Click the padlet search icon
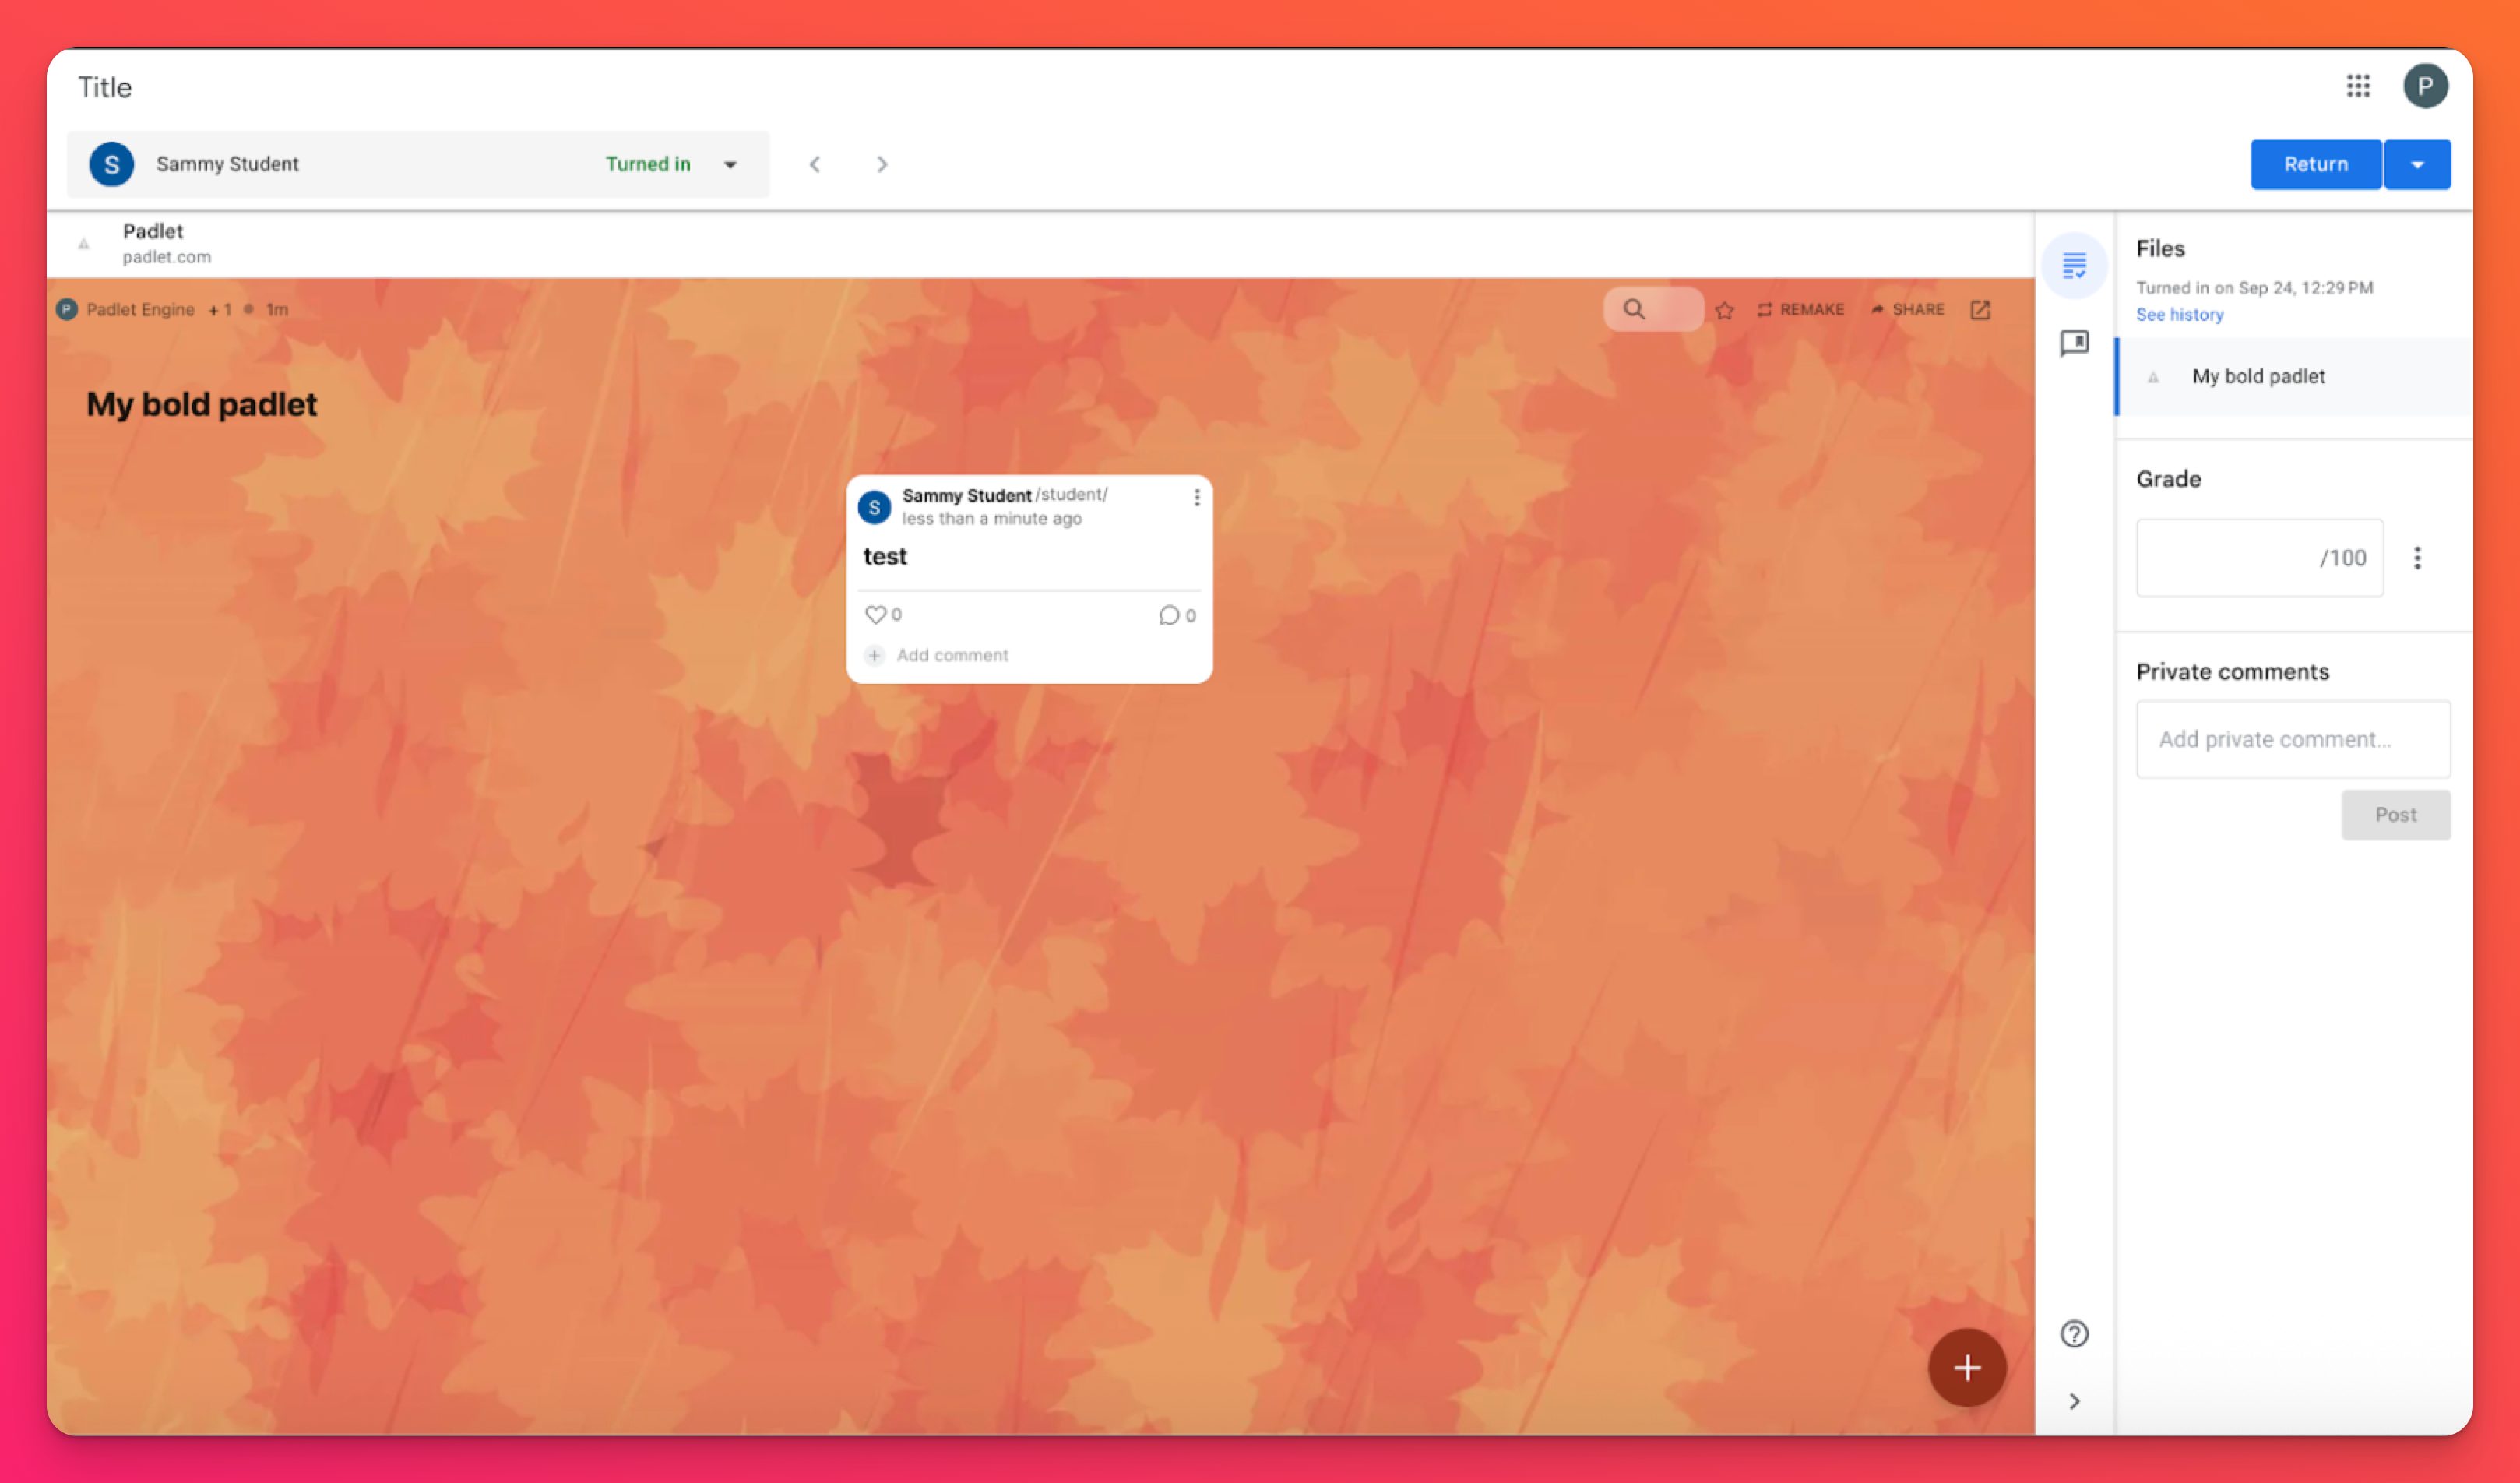 1633,309
